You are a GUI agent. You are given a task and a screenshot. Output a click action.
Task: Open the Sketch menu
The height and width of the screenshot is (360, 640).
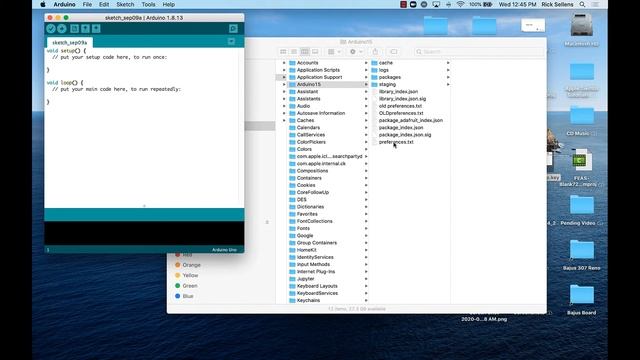tap(125, 4)
